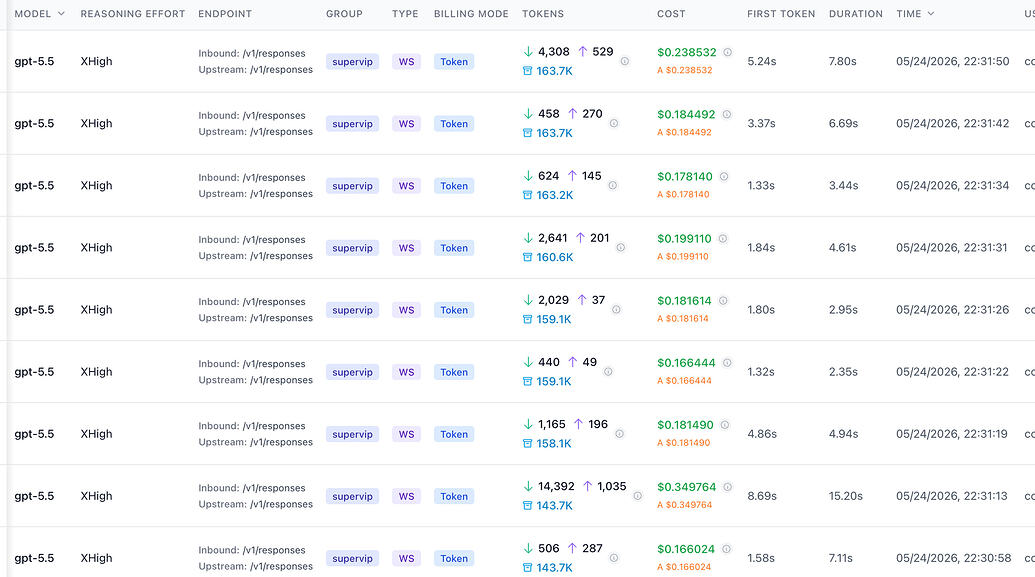Click token info icon in 14,392 tokens row

638,496
